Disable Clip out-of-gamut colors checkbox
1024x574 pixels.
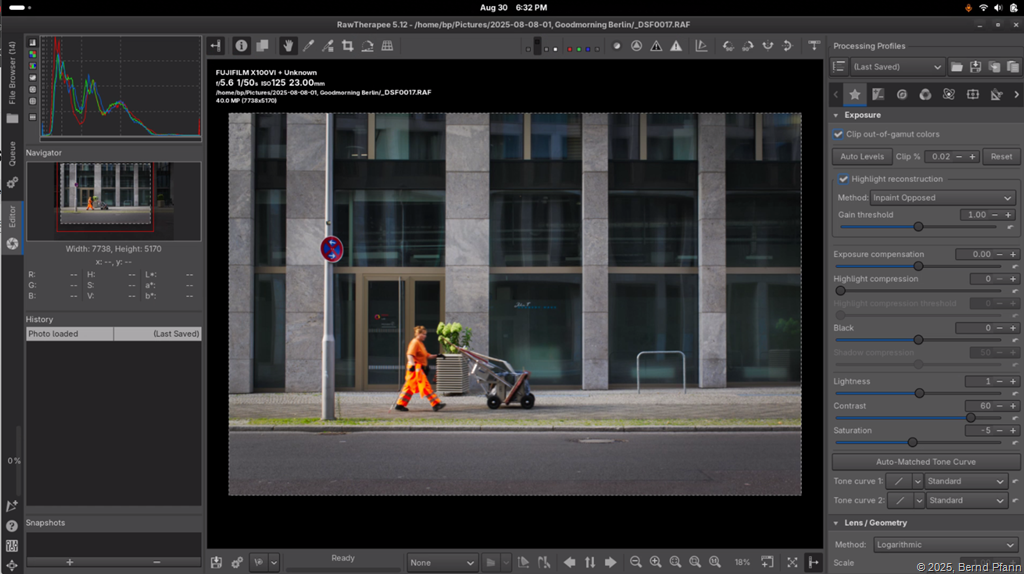coord(839,134)
